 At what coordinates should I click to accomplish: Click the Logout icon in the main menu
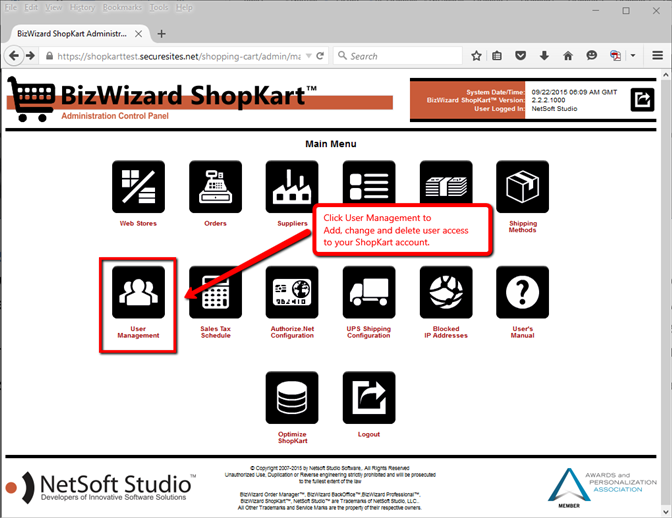click(369, 398)
